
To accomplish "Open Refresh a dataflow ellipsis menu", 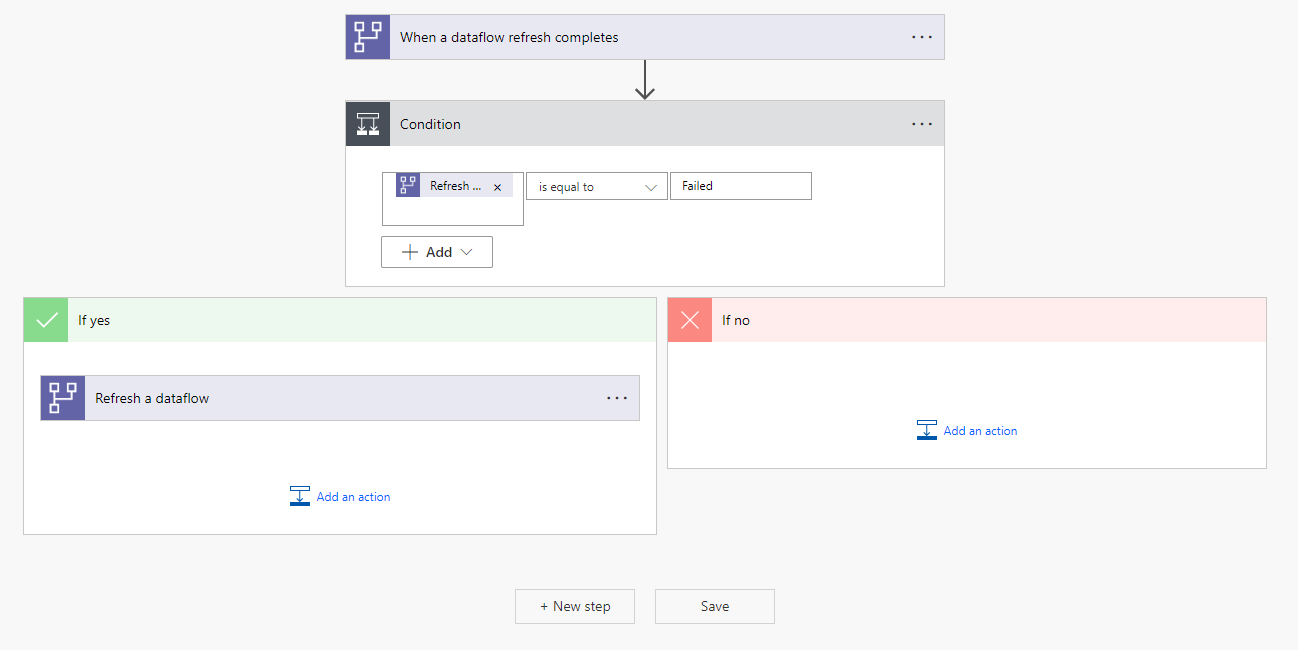I will click(x=617, y=398).
